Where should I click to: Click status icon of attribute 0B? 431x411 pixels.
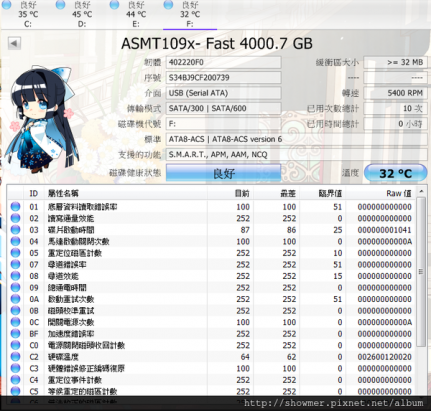pyautogui.click(x=15, y=311)
